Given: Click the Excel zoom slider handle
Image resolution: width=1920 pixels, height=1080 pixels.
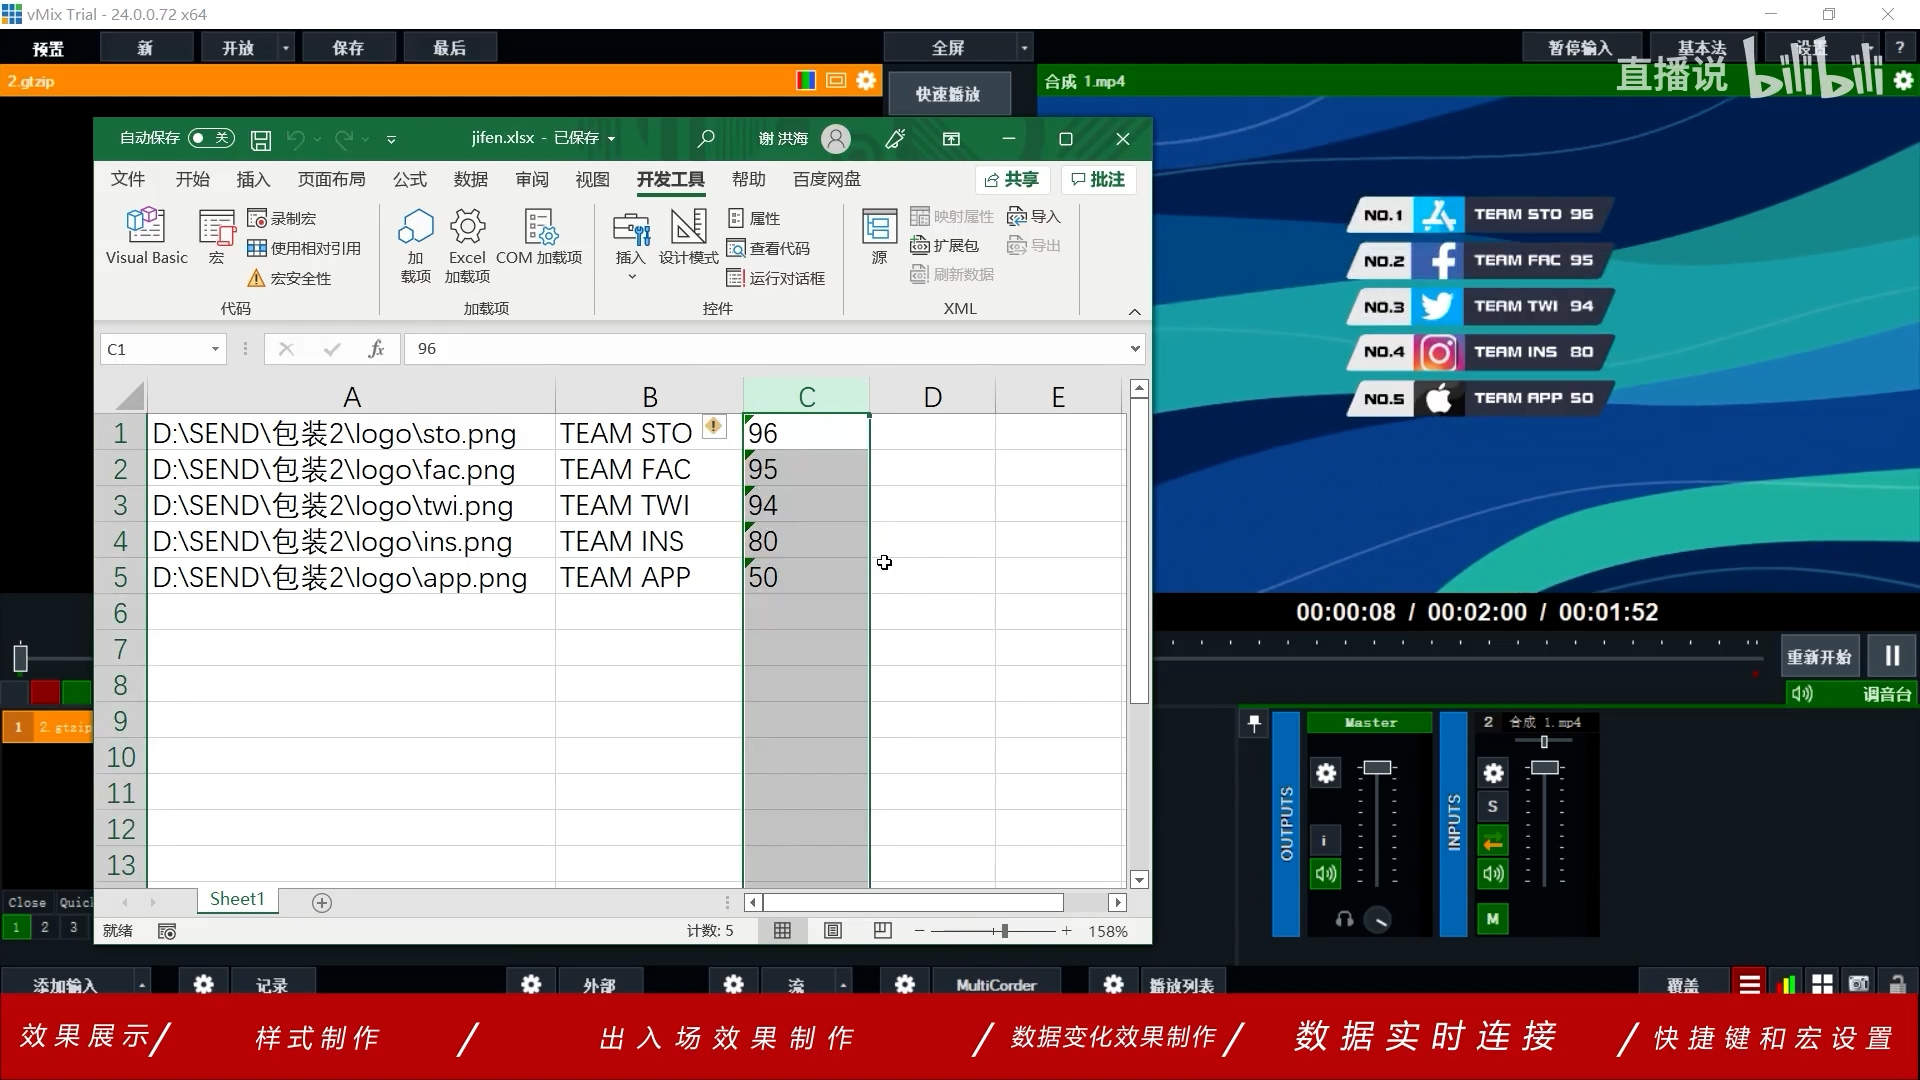Looking at the screenshot, I should click(1004, 931).
